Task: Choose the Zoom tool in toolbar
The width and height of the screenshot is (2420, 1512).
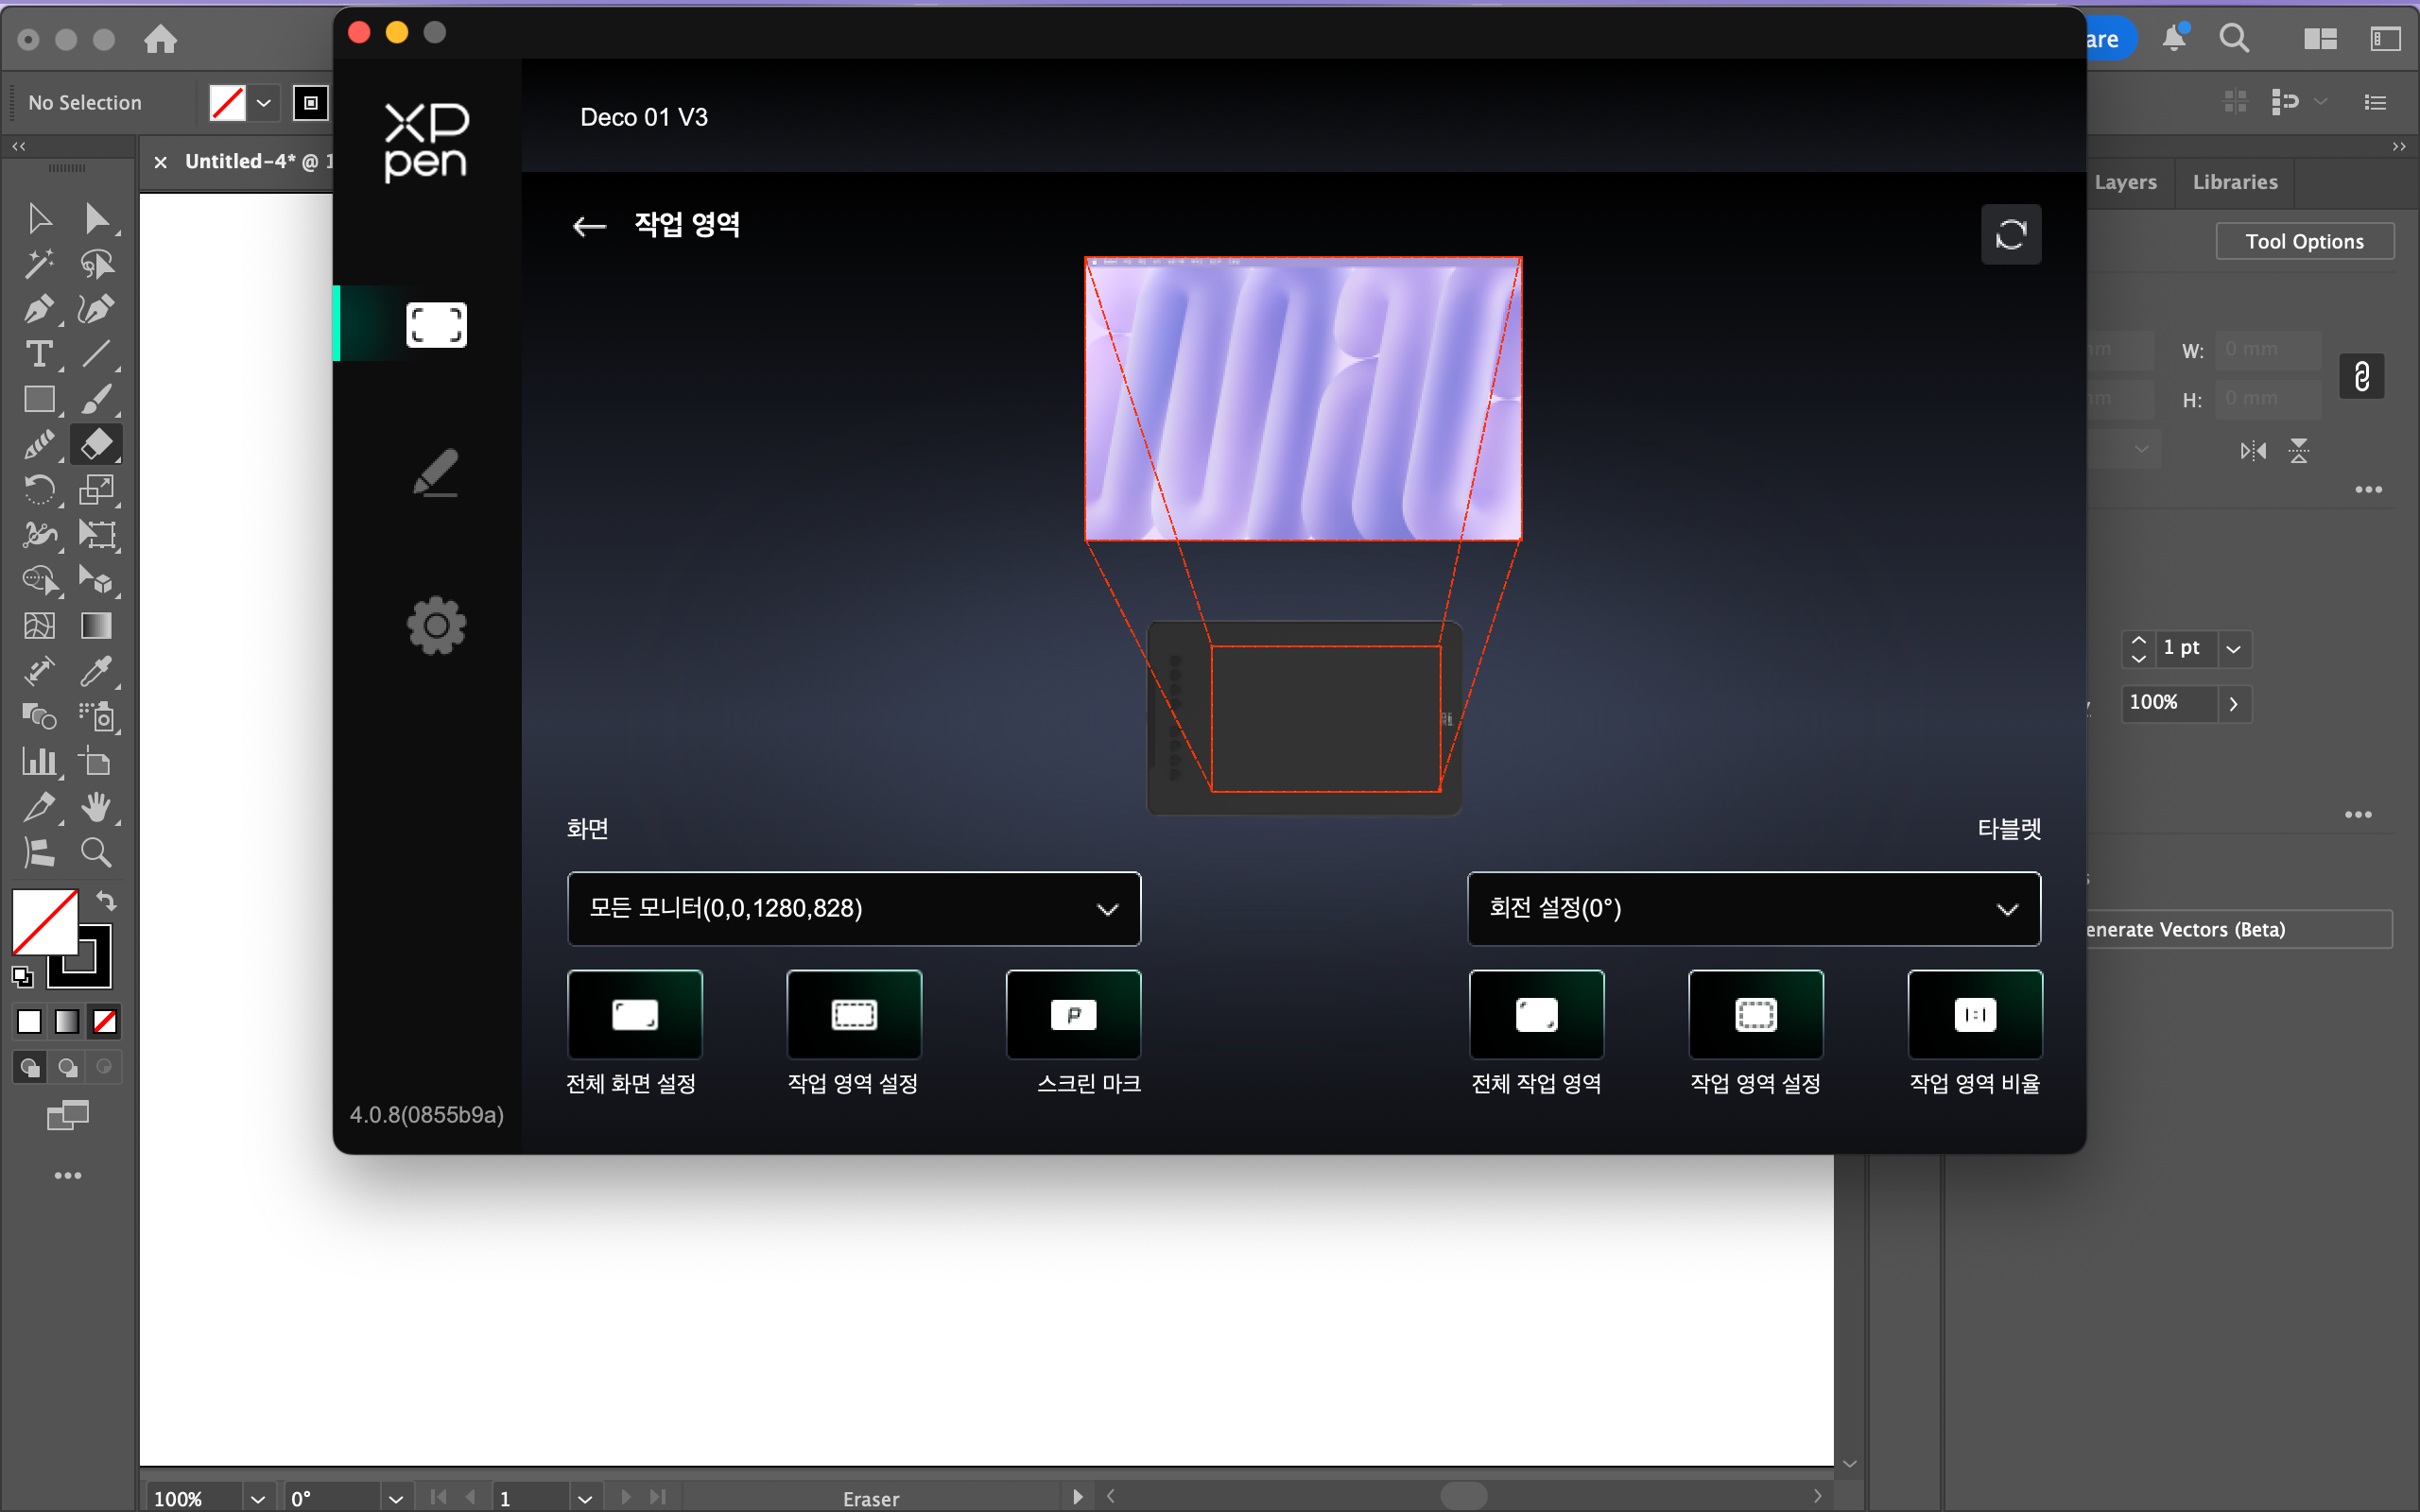Action: coord(96,852)
